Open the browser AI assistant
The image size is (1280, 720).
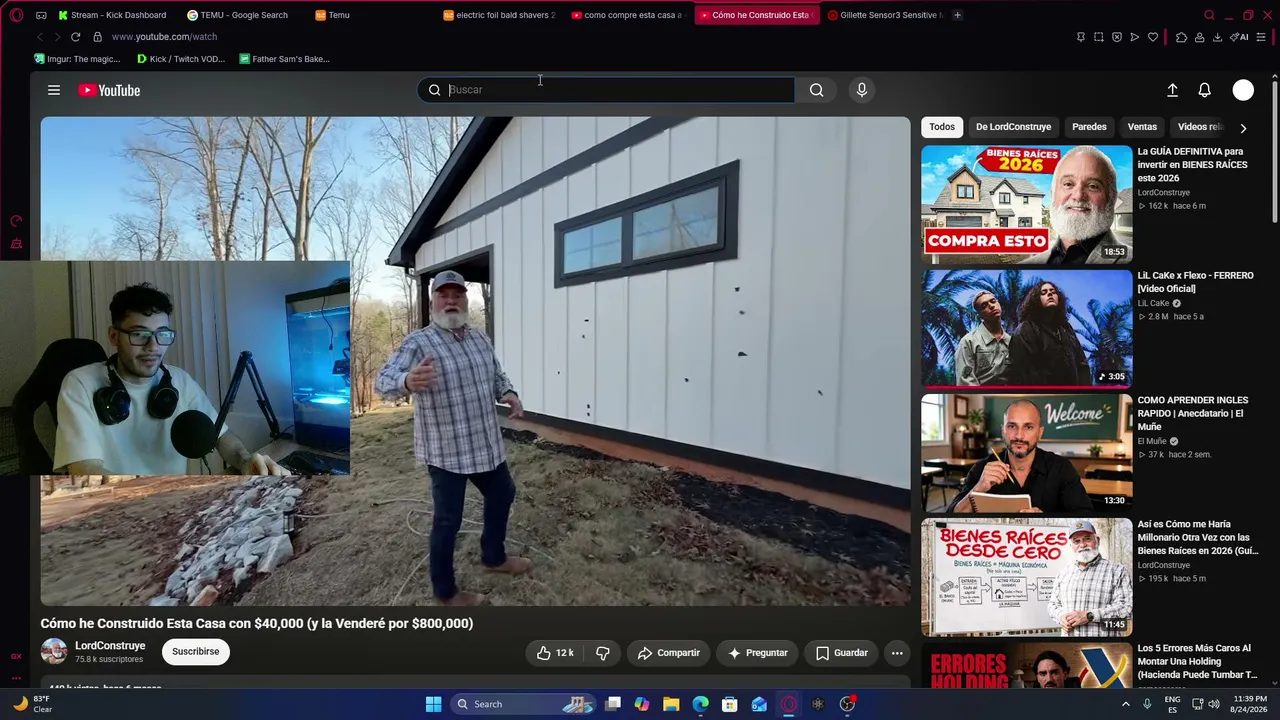pos(1239,37)
